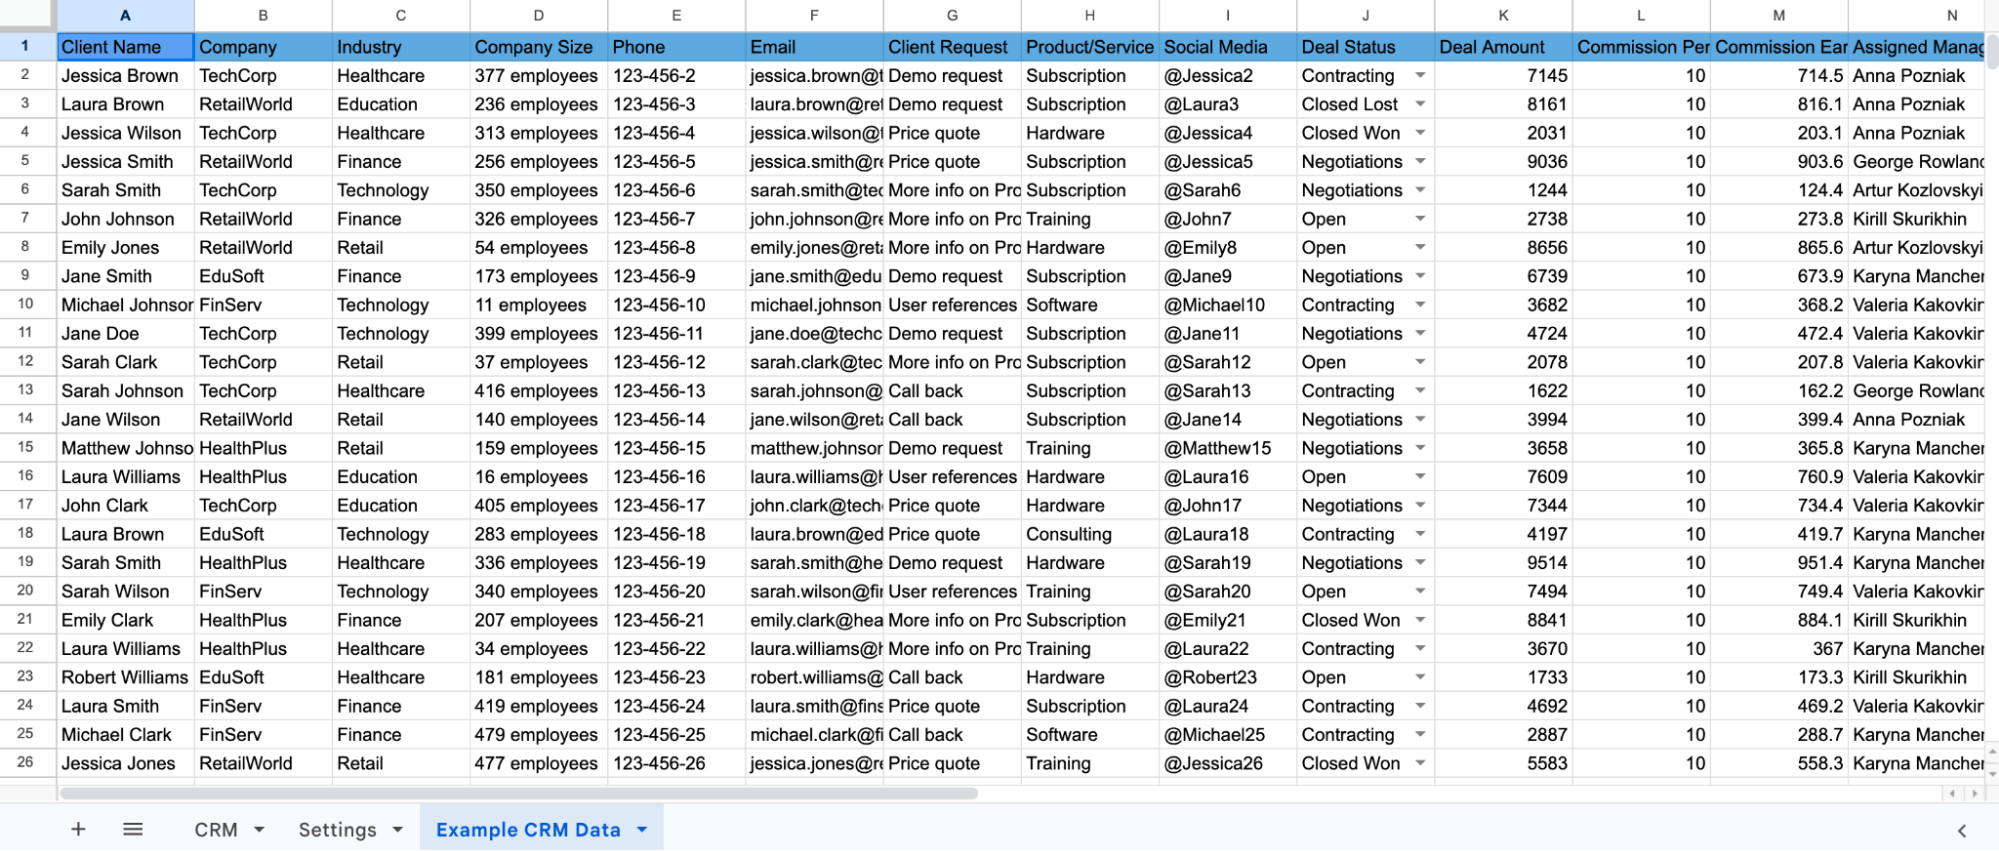Select Robert Williams client name cell
This screenshot has width=1999, height=851.
pos(125,677)
